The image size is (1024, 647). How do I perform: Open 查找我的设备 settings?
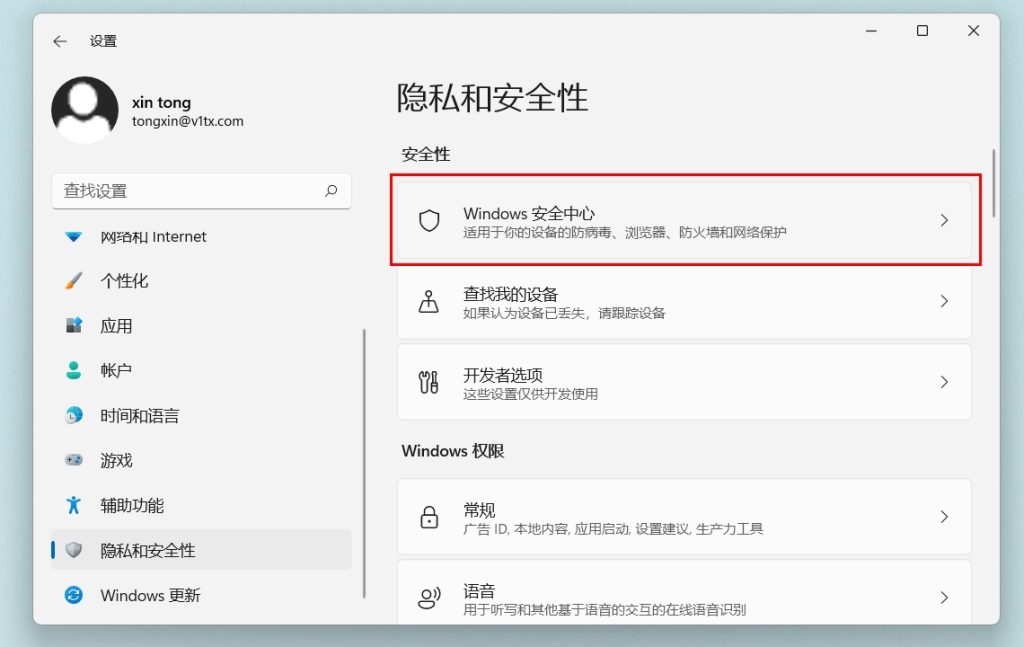click(x=684, y=302)
